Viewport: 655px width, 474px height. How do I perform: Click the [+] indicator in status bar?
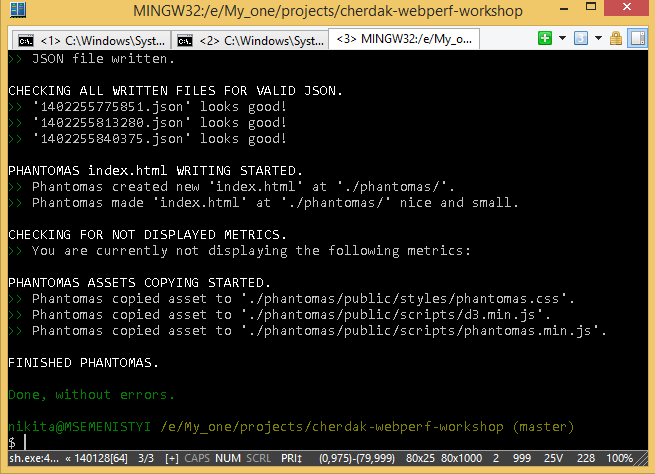[172, 458]
